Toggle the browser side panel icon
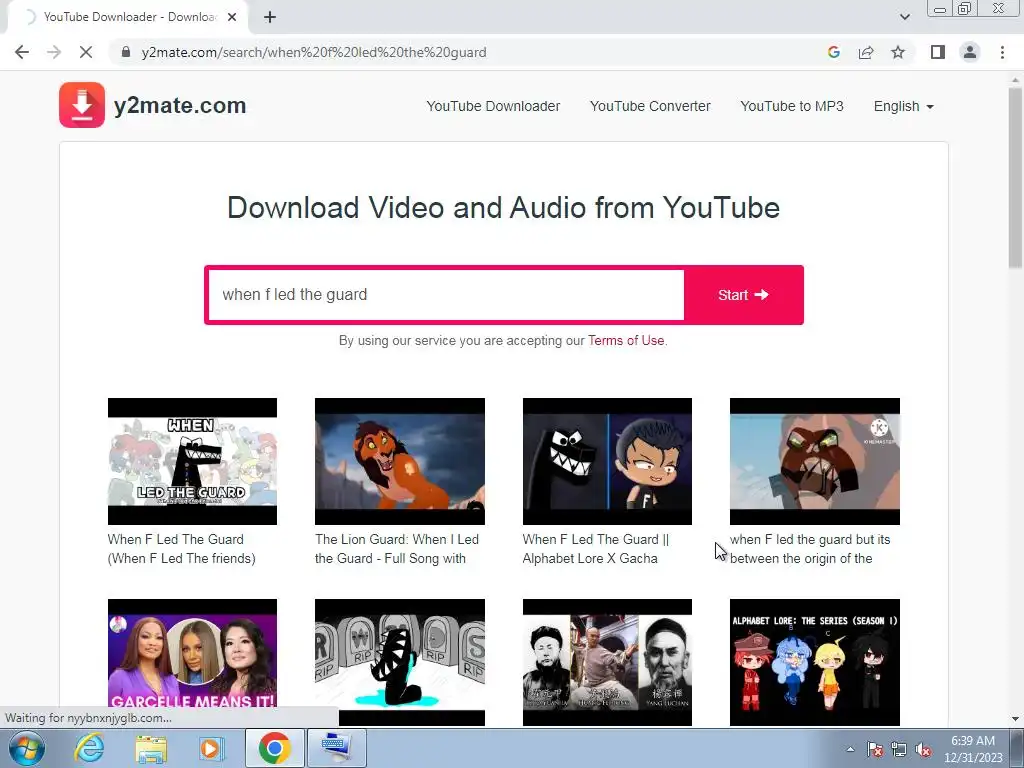The height and width of the screenshot is (768, 1024). [938, 52]
